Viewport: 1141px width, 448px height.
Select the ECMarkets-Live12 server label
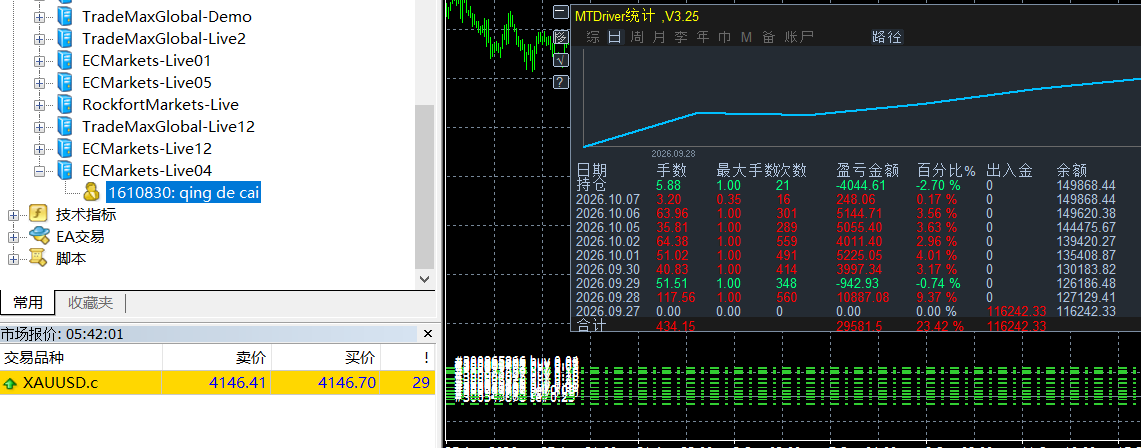pos(147,148)
